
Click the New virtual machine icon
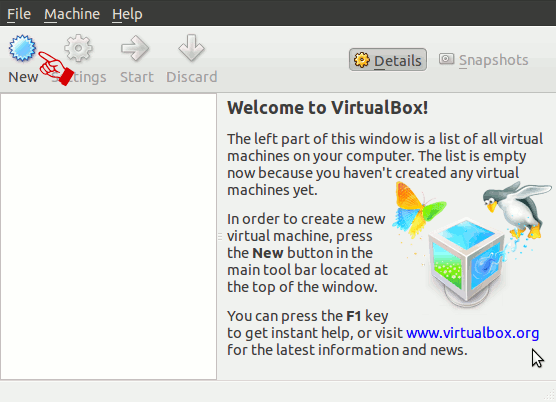click(22, 48)
